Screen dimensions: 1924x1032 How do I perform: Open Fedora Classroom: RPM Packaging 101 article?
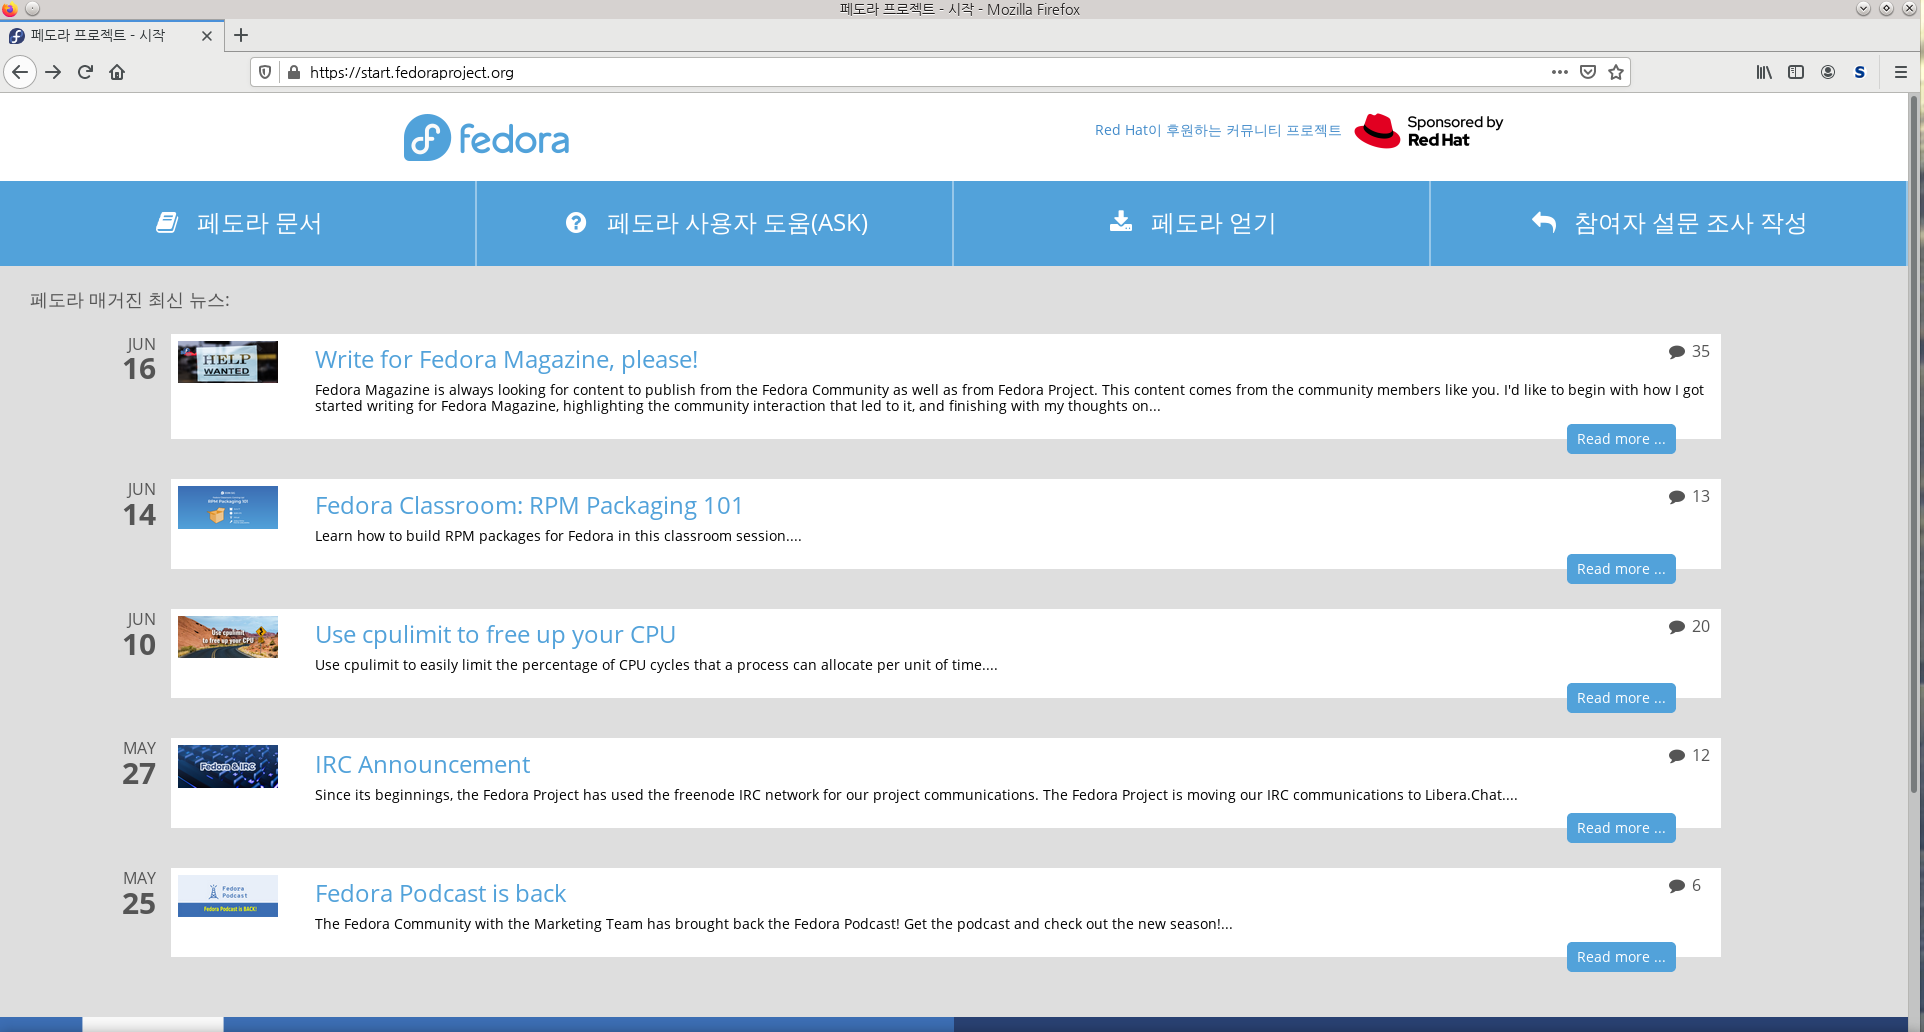click(x=528, y=505)
